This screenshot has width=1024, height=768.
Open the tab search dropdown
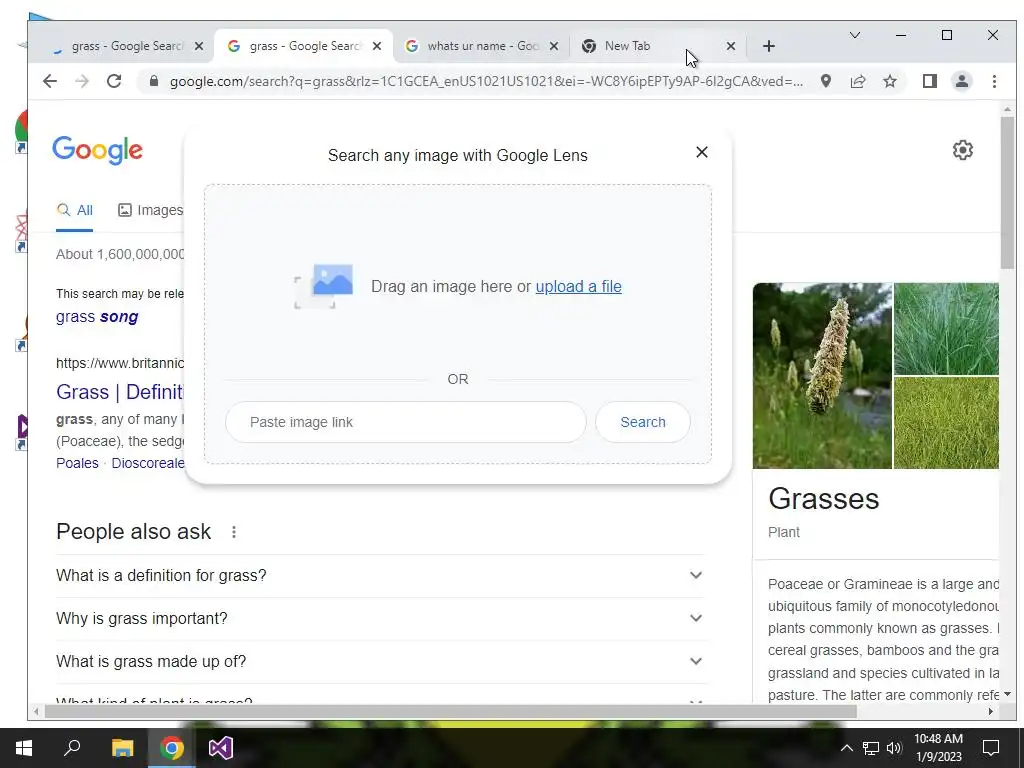coord(854,35)
